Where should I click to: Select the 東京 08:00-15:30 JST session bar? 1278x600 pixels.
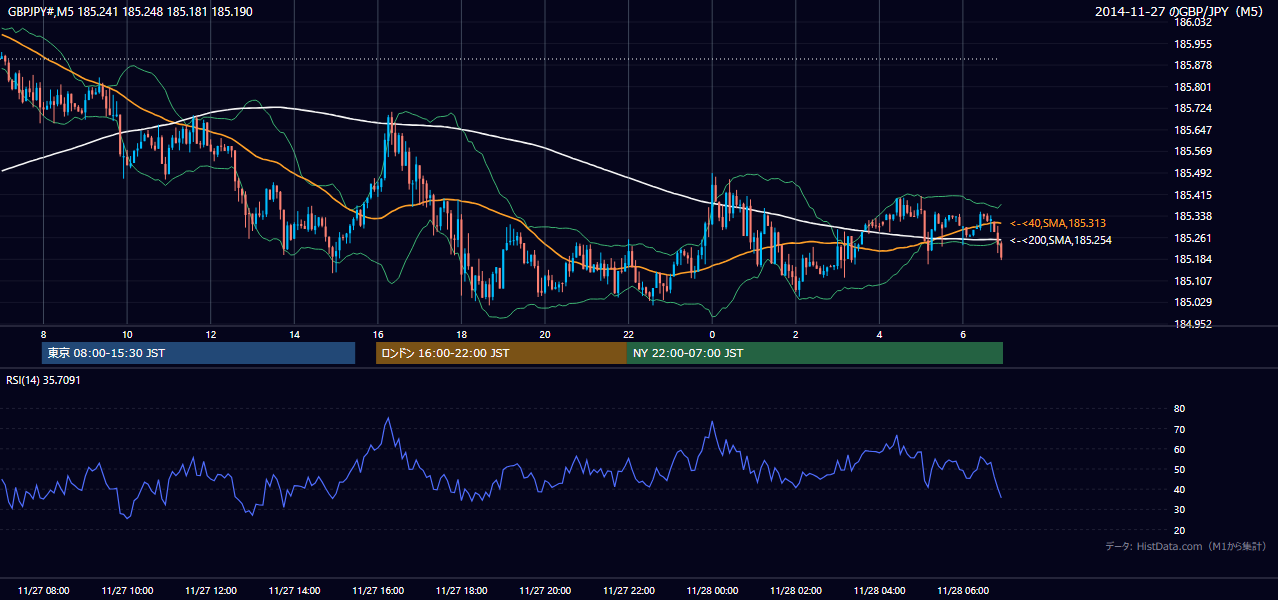tap(199, 353)
